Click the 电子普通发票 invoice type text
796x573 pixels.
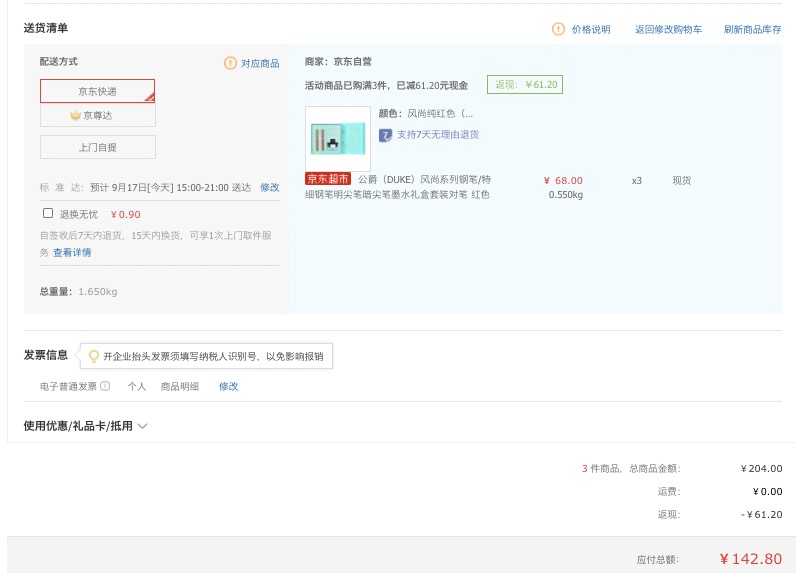tap(69, 386)
